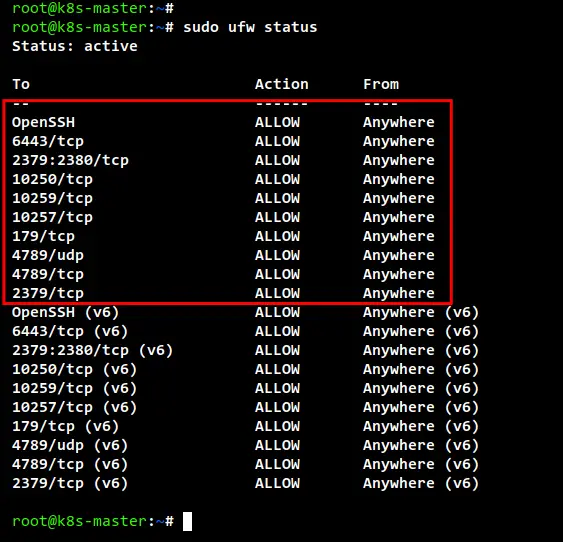This screenshot has height=542, width=563.
Task: Click ALLOW next to 4789/tcp IPv4 rule
Action: (x=277, y=275)
